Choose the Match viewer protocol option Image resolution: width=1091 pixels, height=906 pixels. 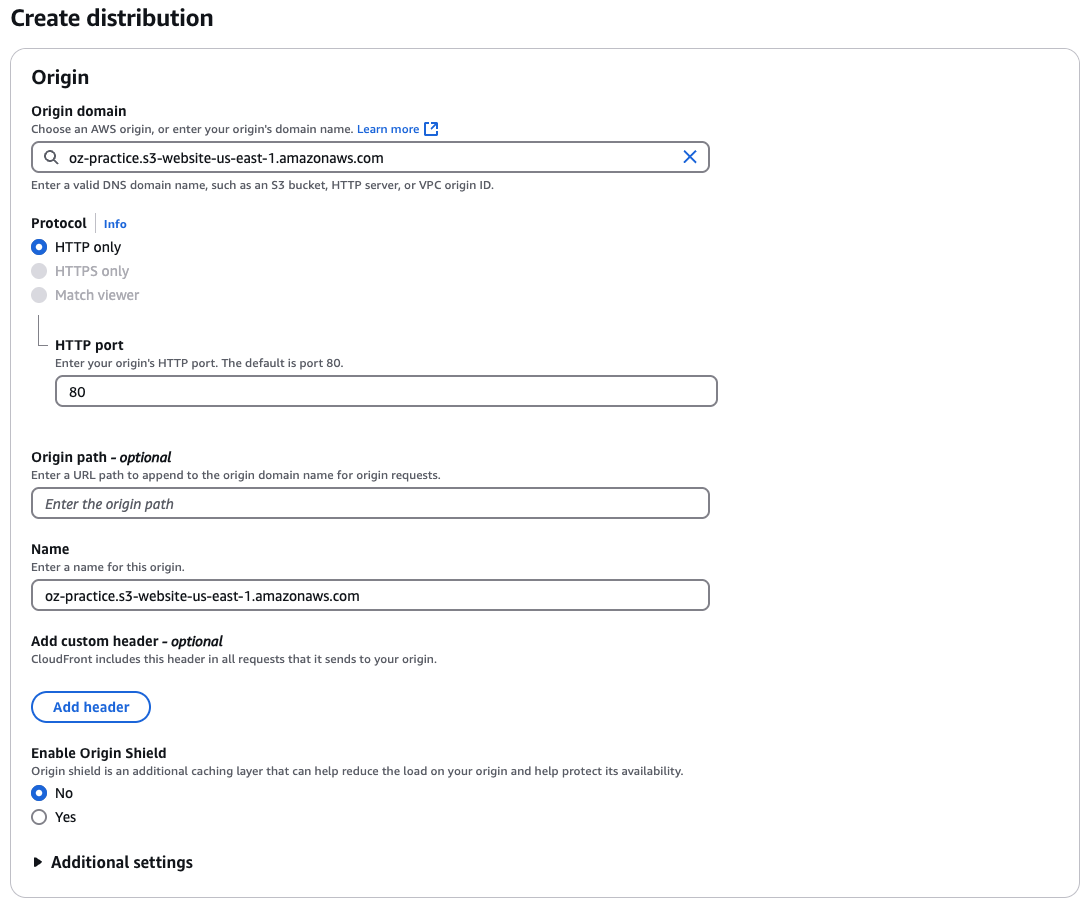click(x=39, y=295)
